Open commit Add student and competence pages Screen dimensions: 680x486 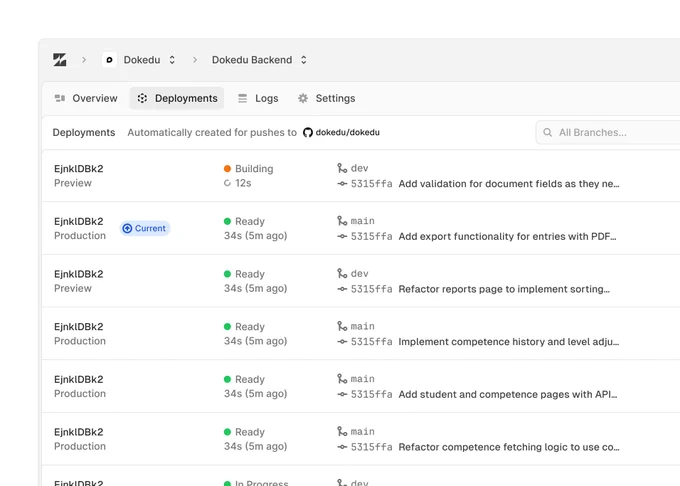click(508, 395)
